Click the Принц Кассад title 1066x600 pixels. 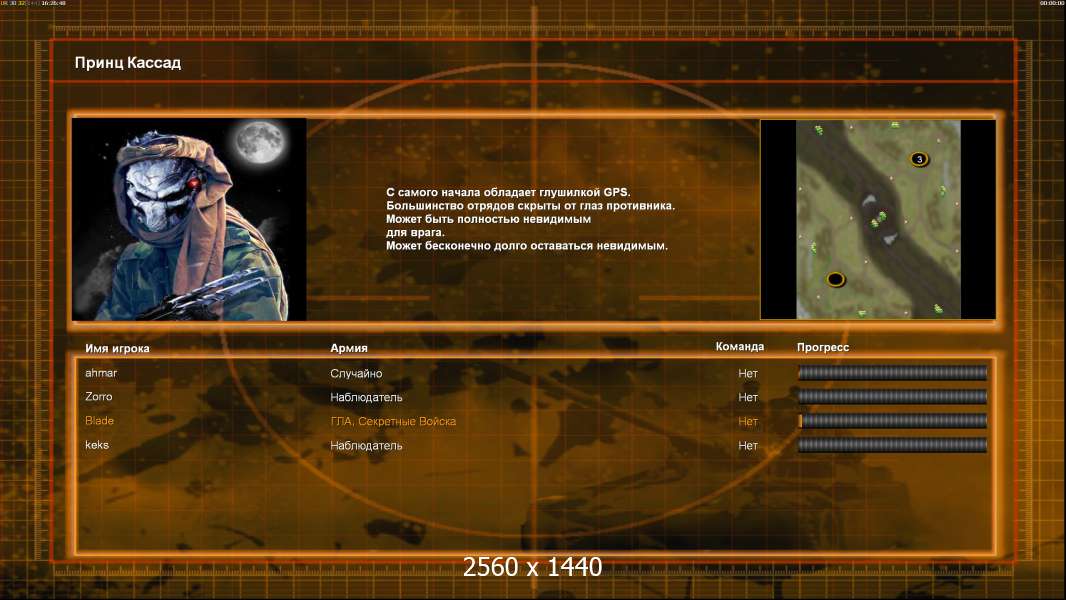click(128, 63)
